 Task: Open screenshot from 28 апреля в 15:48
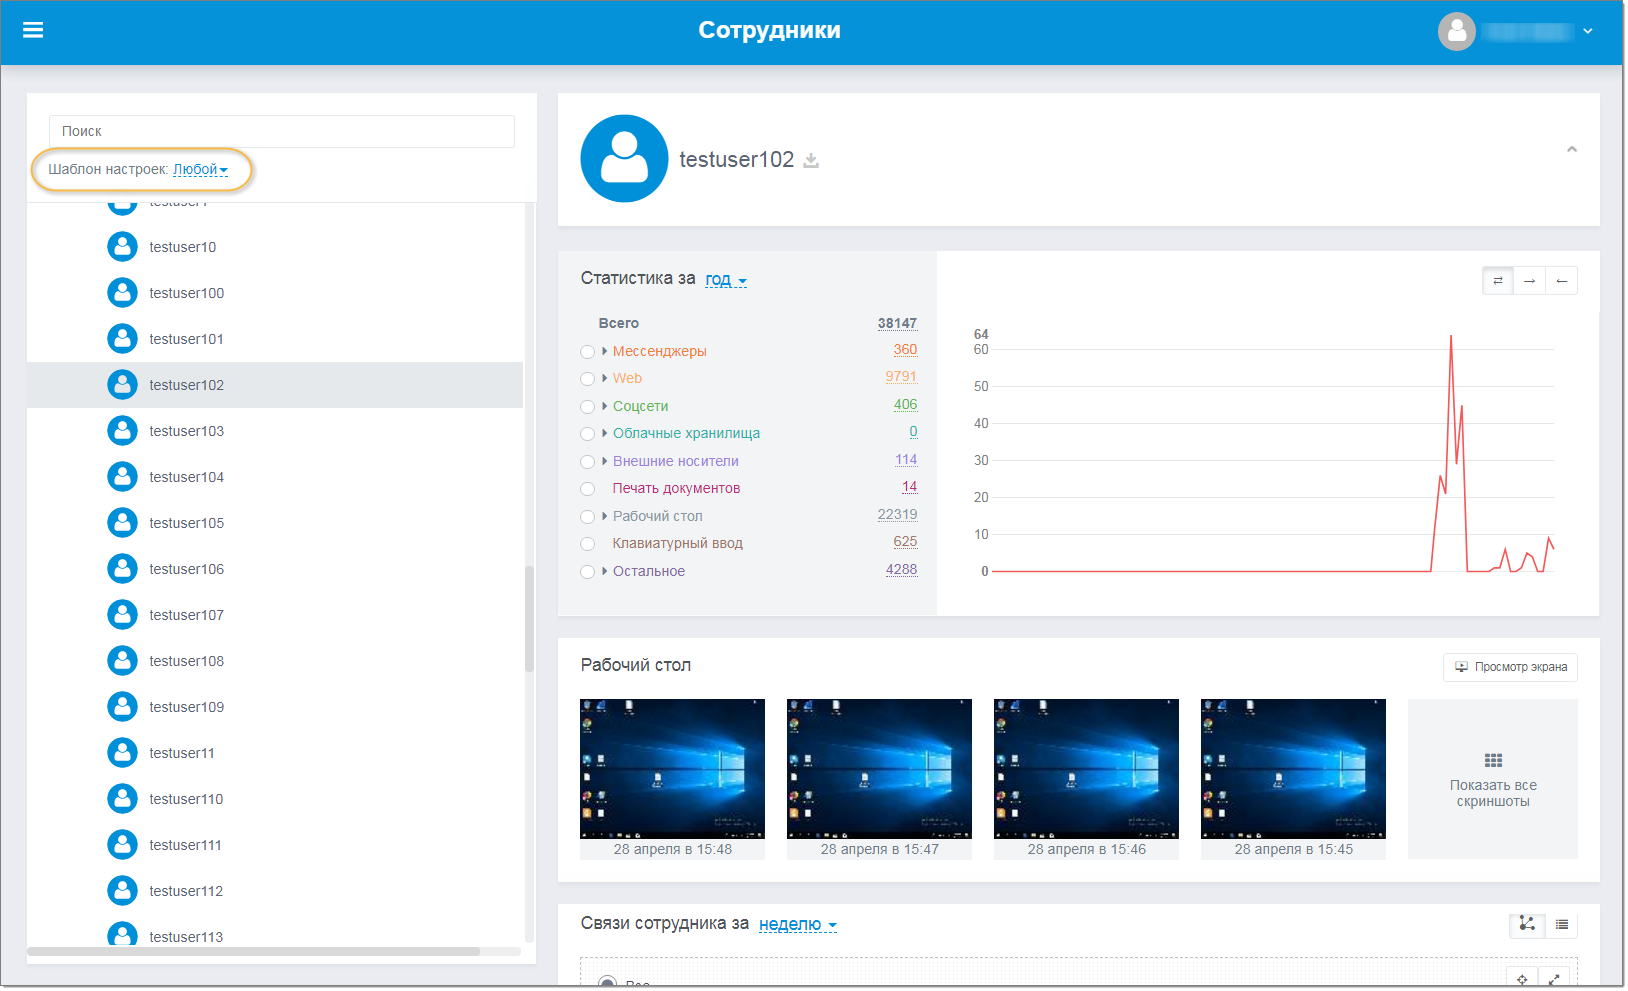click(672, 768)
